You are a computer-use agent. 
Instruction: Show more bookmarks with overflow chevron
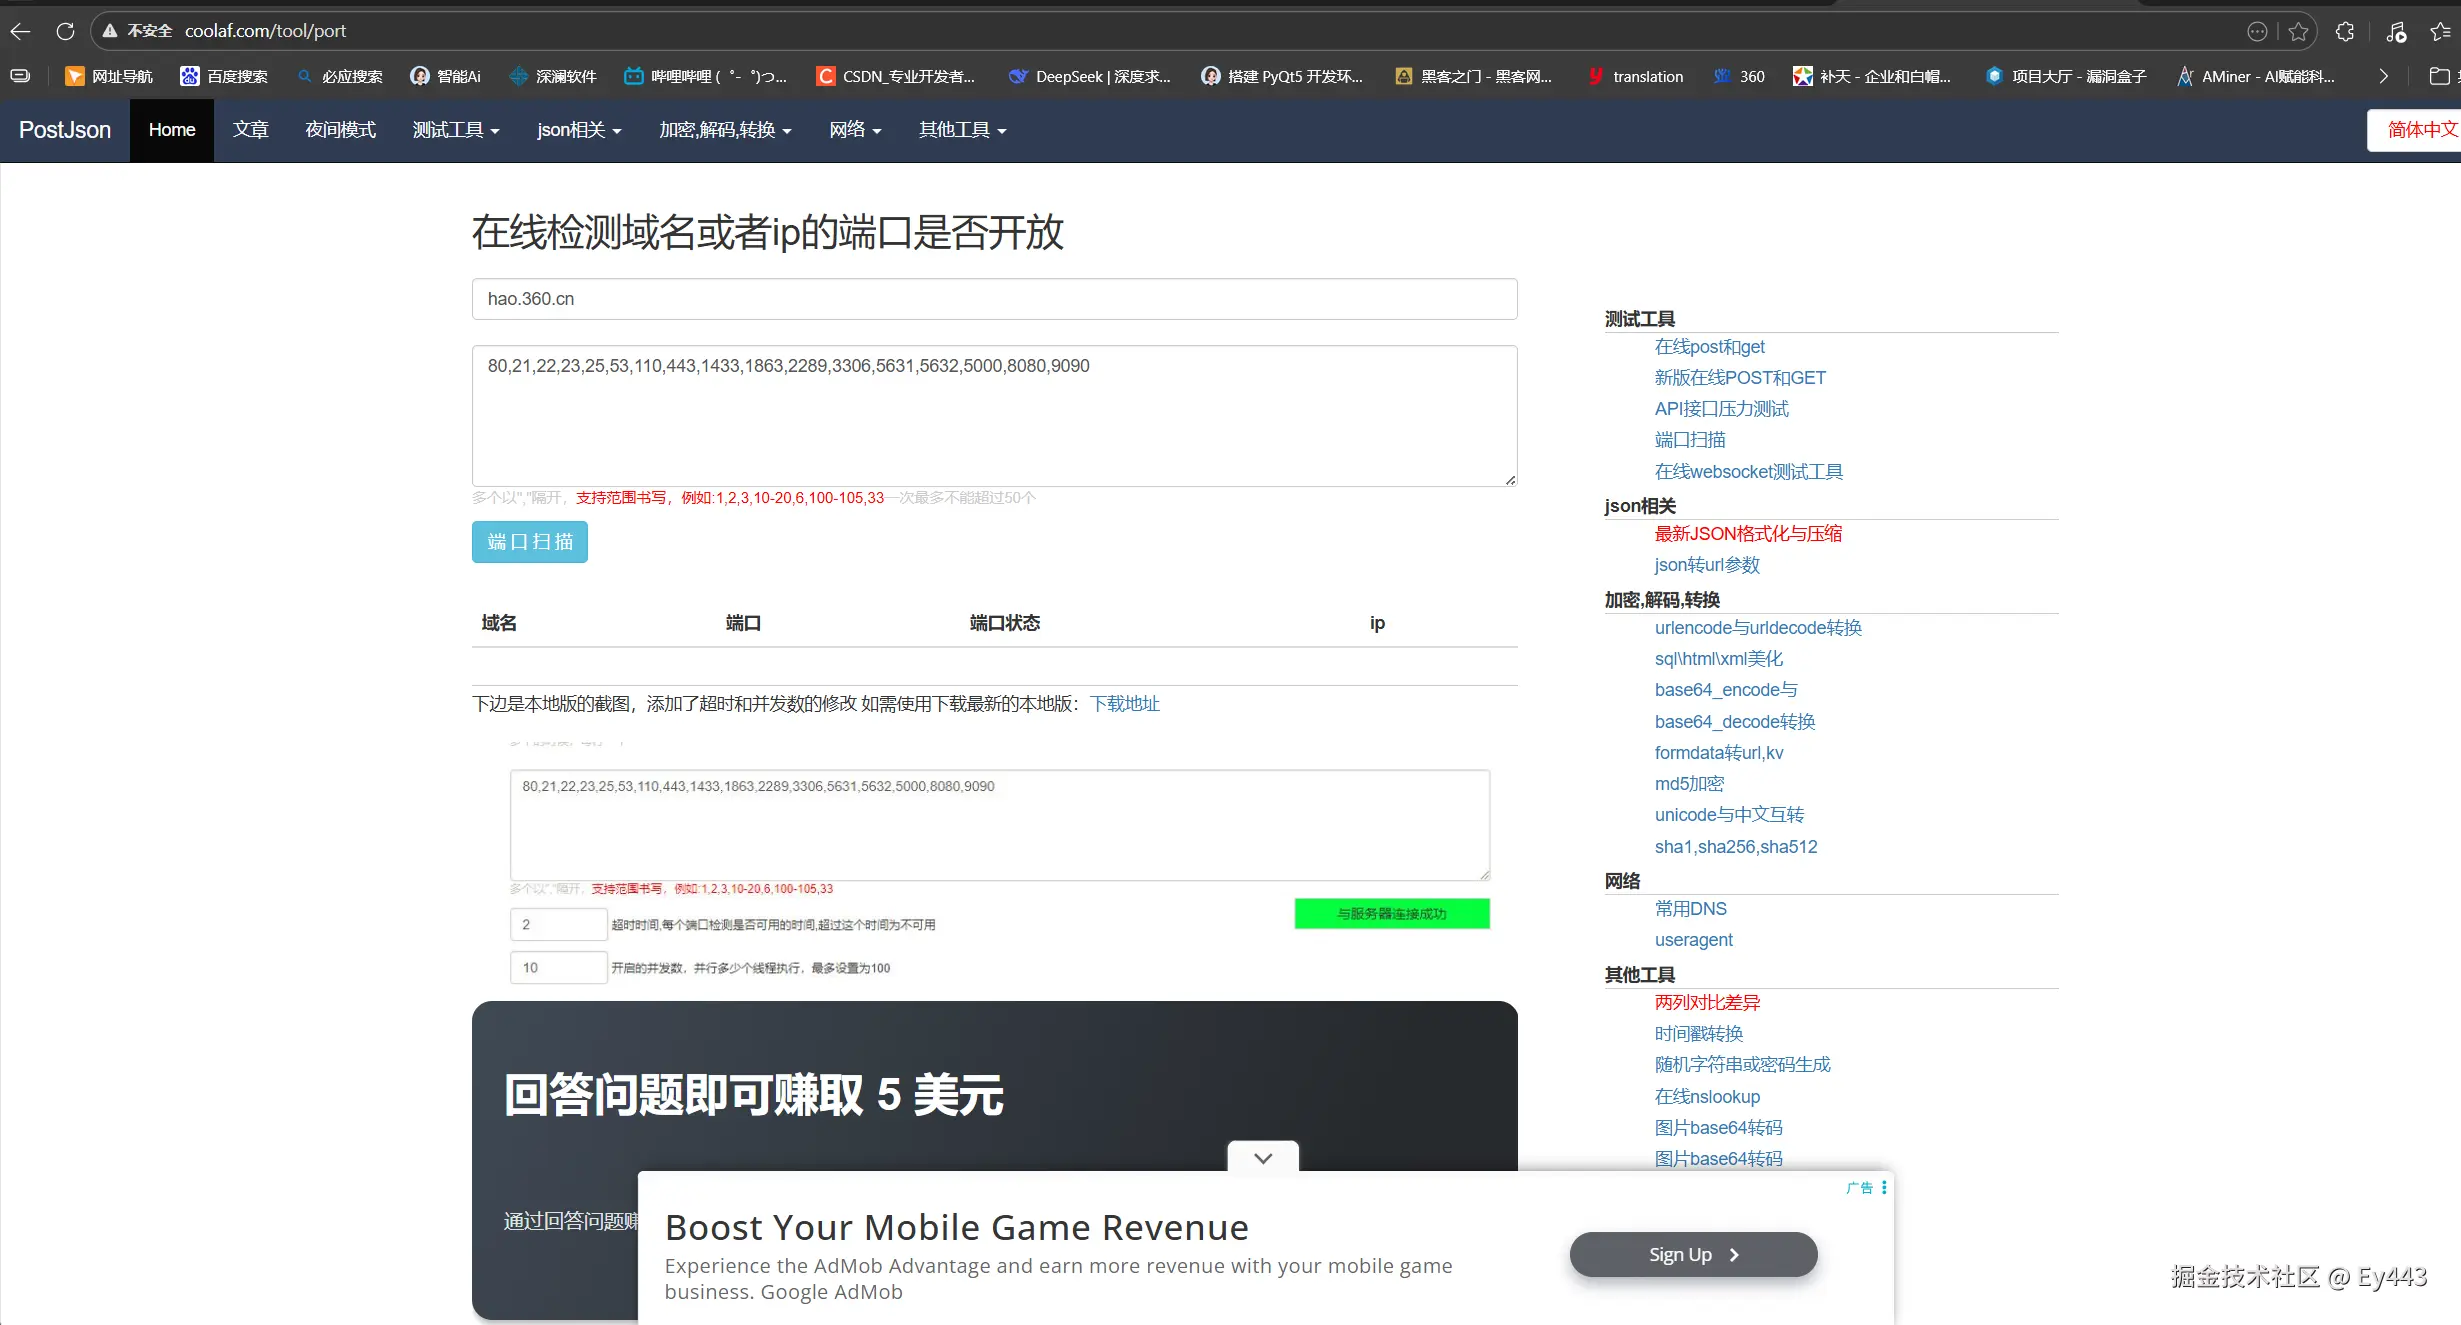coord(2383,76)
